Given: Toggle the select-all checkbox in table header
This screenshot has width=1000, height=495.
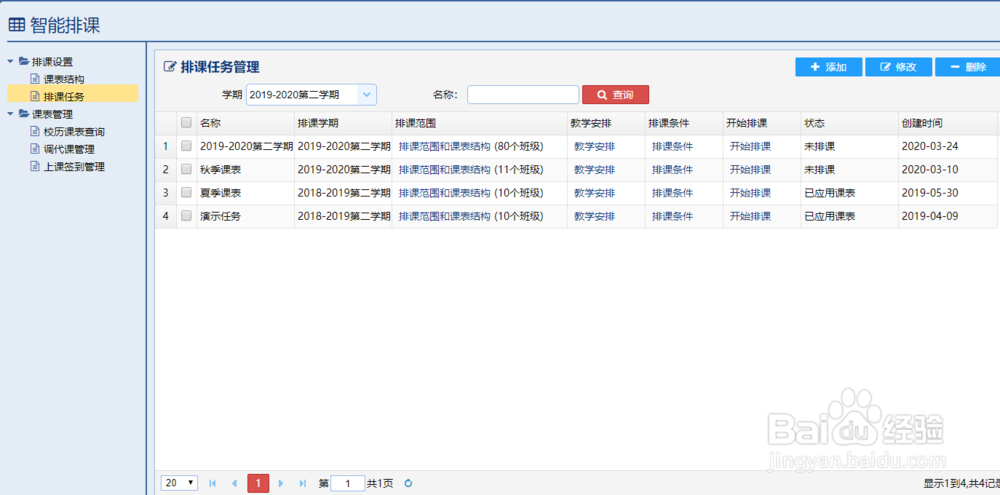Looking at the screenshot, I should tap(186, 122).
